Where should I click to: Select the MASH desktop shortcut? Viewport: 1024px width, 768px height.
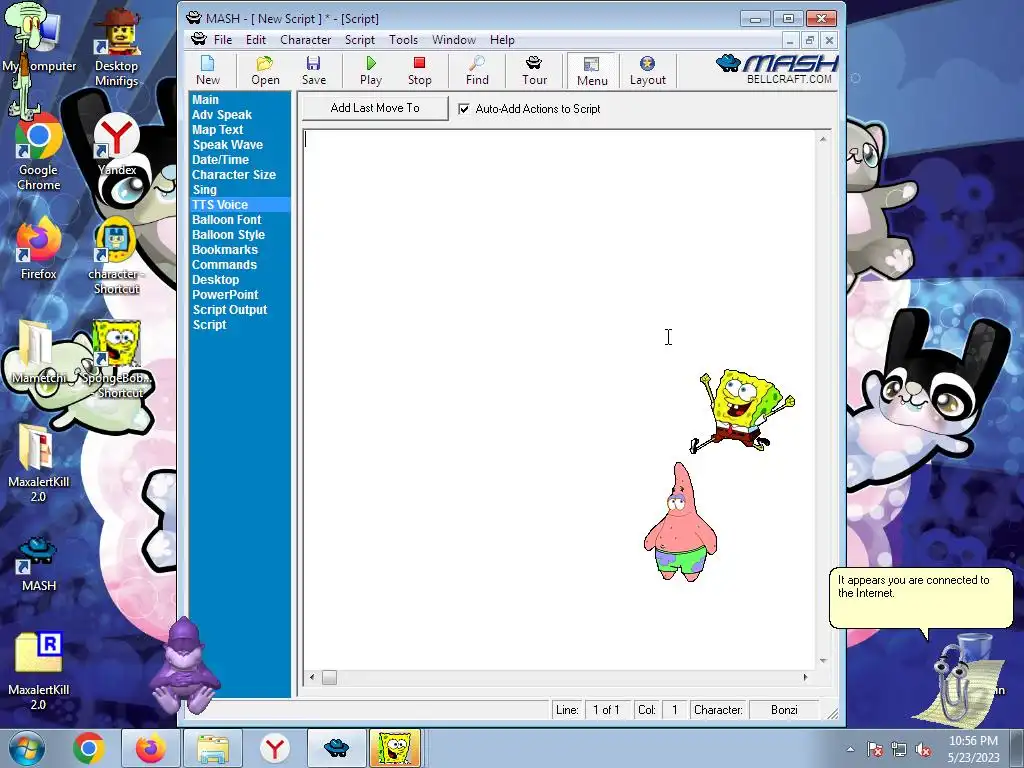39,564
